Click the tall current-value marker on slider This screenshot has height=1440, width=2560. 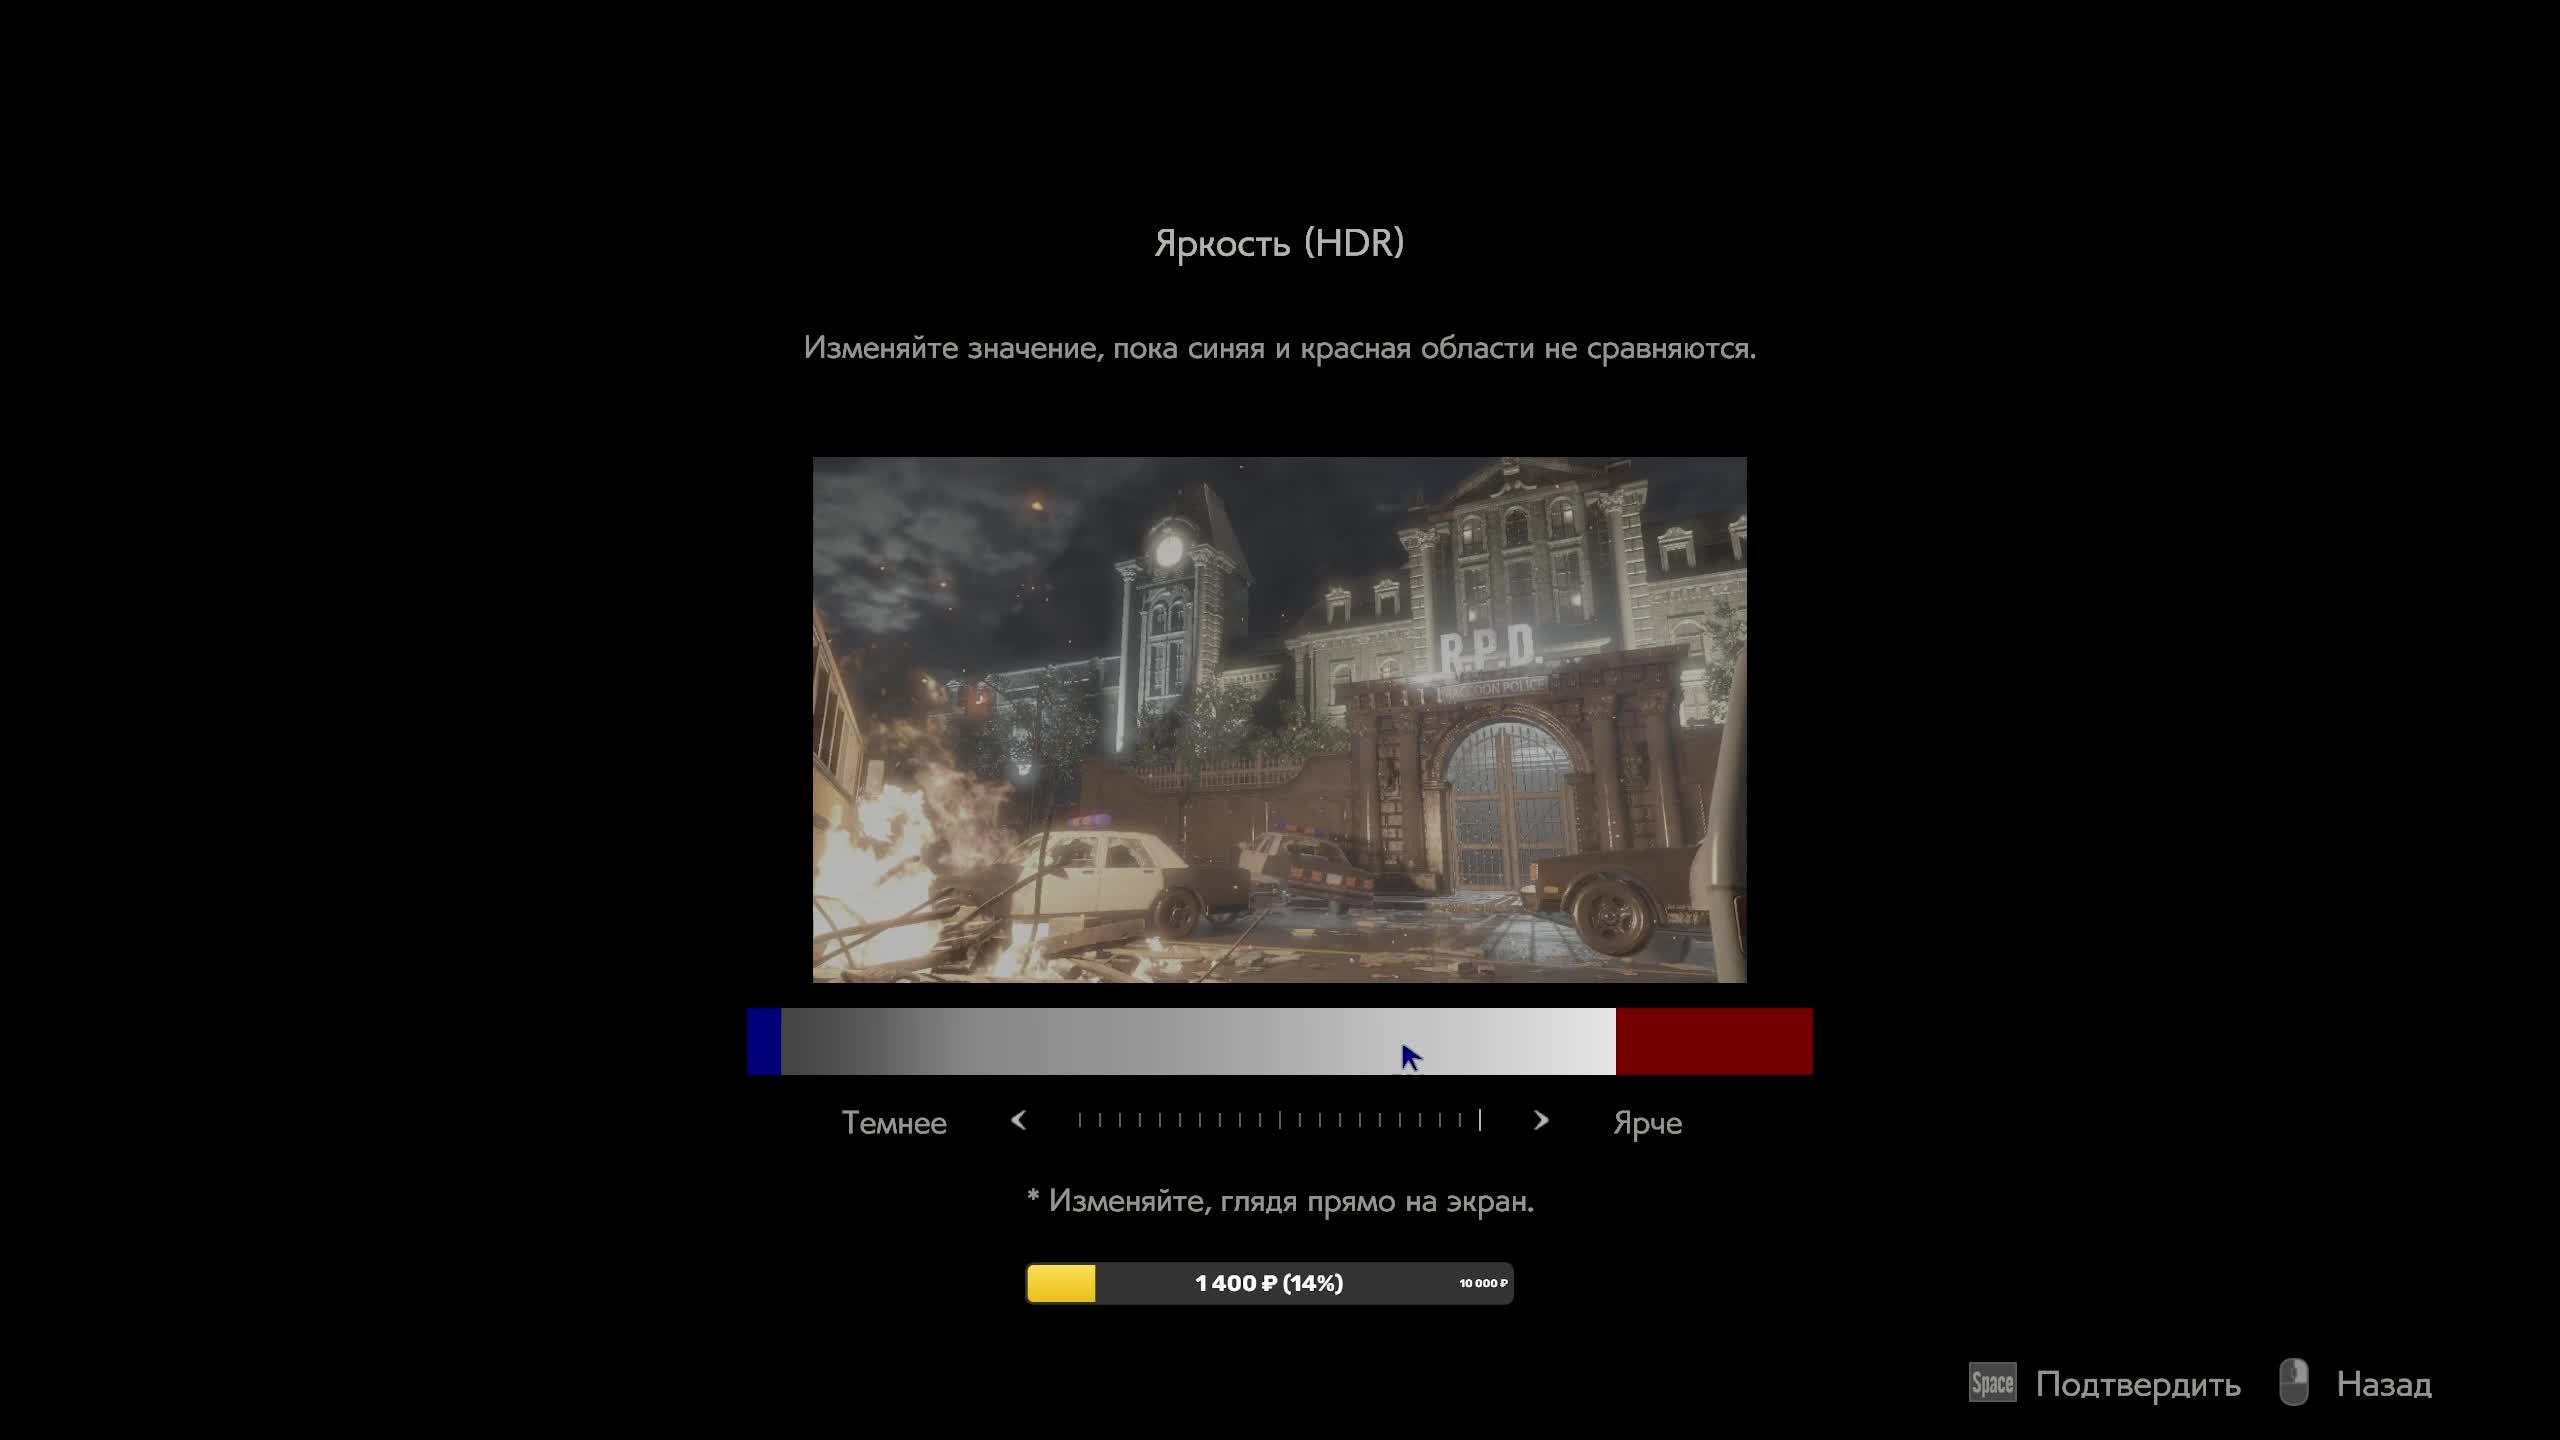(1480, 1120)
